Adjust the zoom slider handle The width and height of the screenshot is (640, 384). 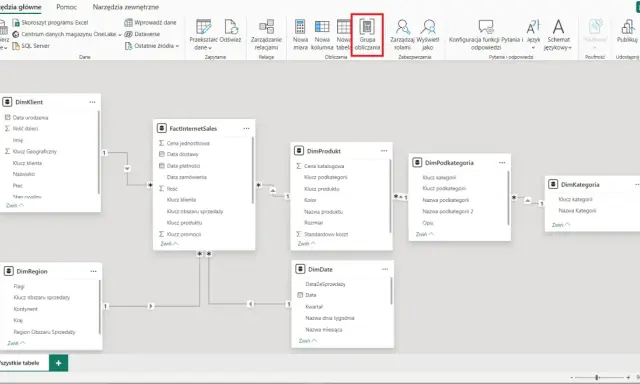[597, 378]
